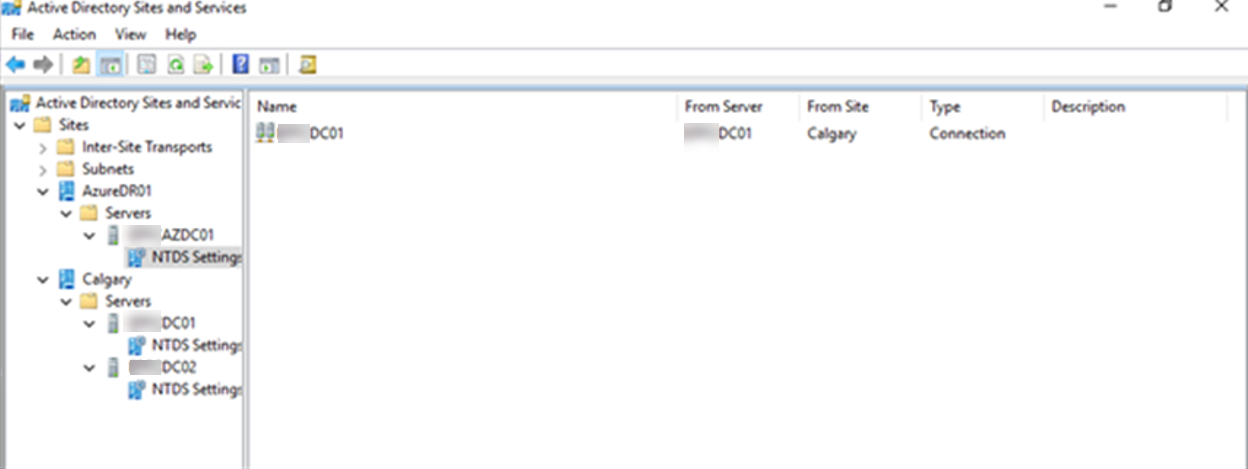Collapse the DC02 server node

(x=90, y=367)
